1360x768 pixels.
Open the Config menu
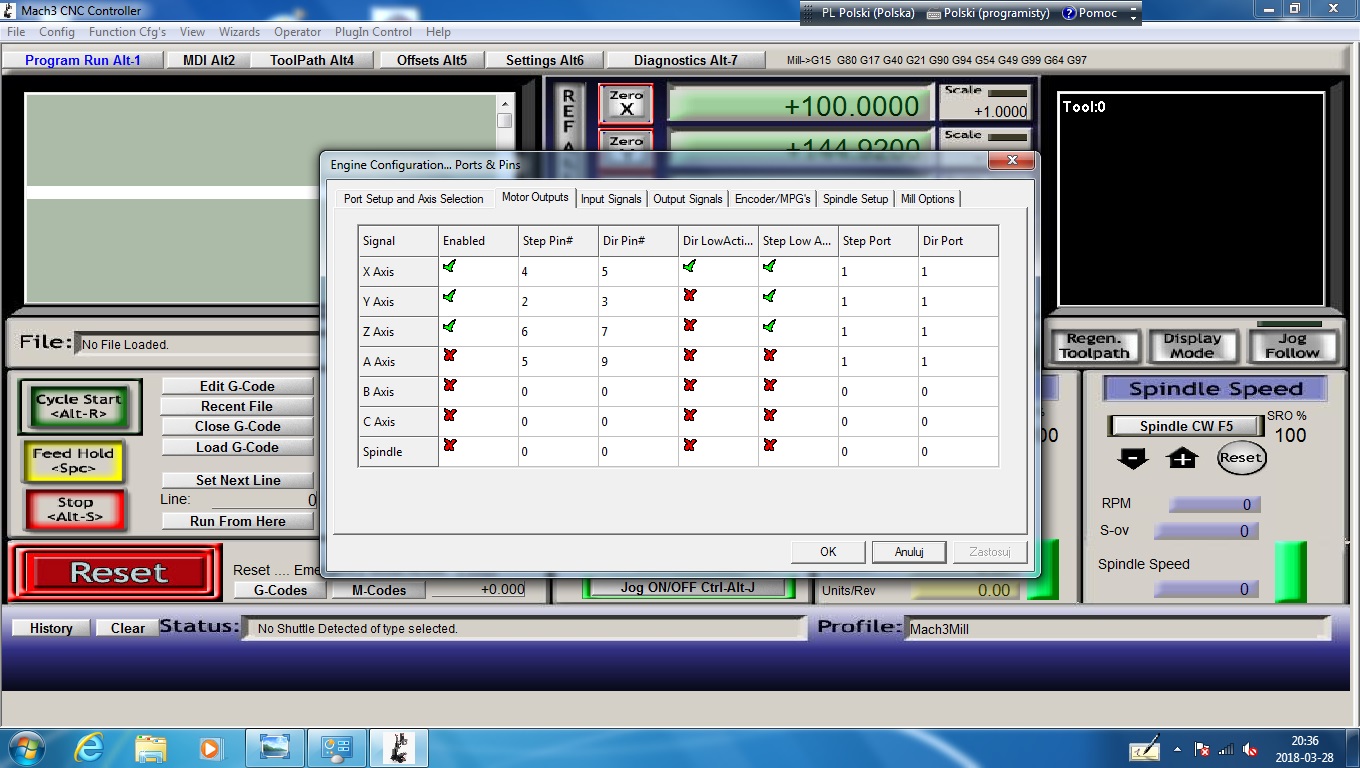point(57,32)
